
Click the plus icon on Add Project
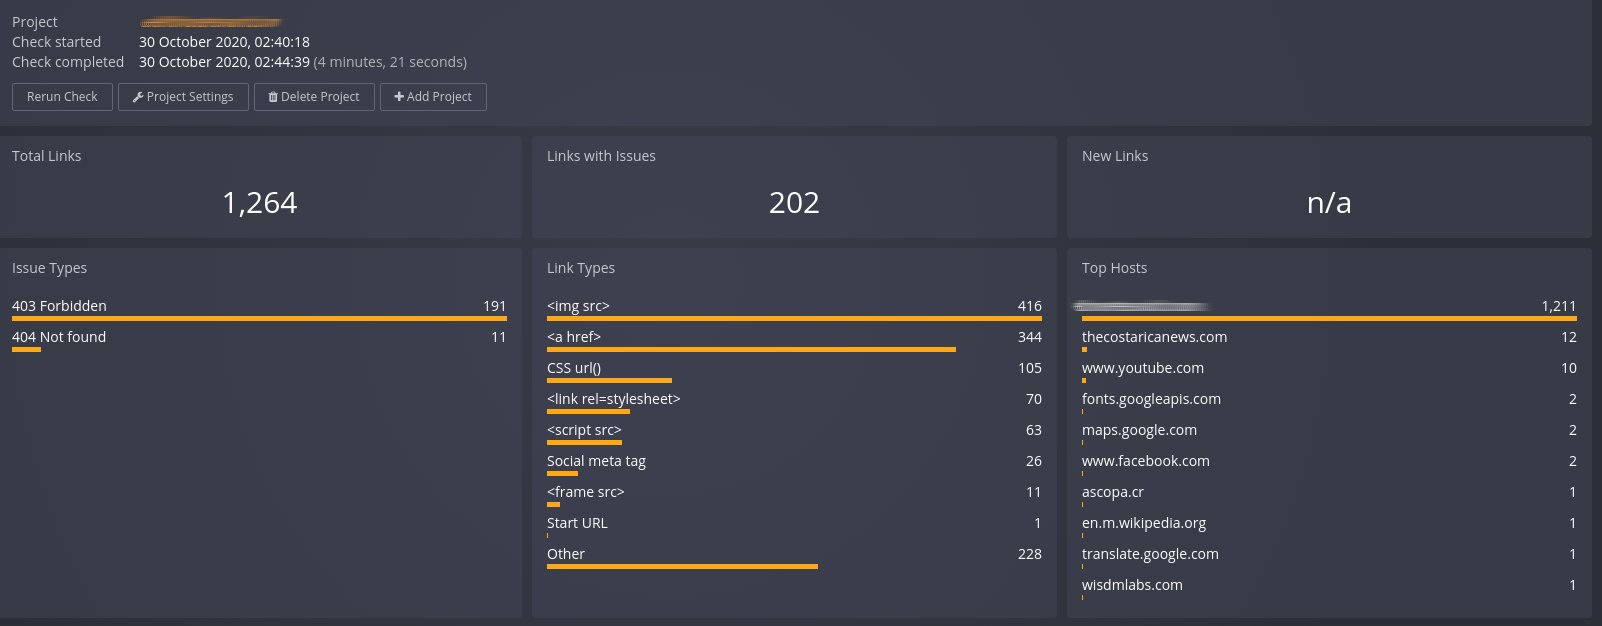pos(399,97)
